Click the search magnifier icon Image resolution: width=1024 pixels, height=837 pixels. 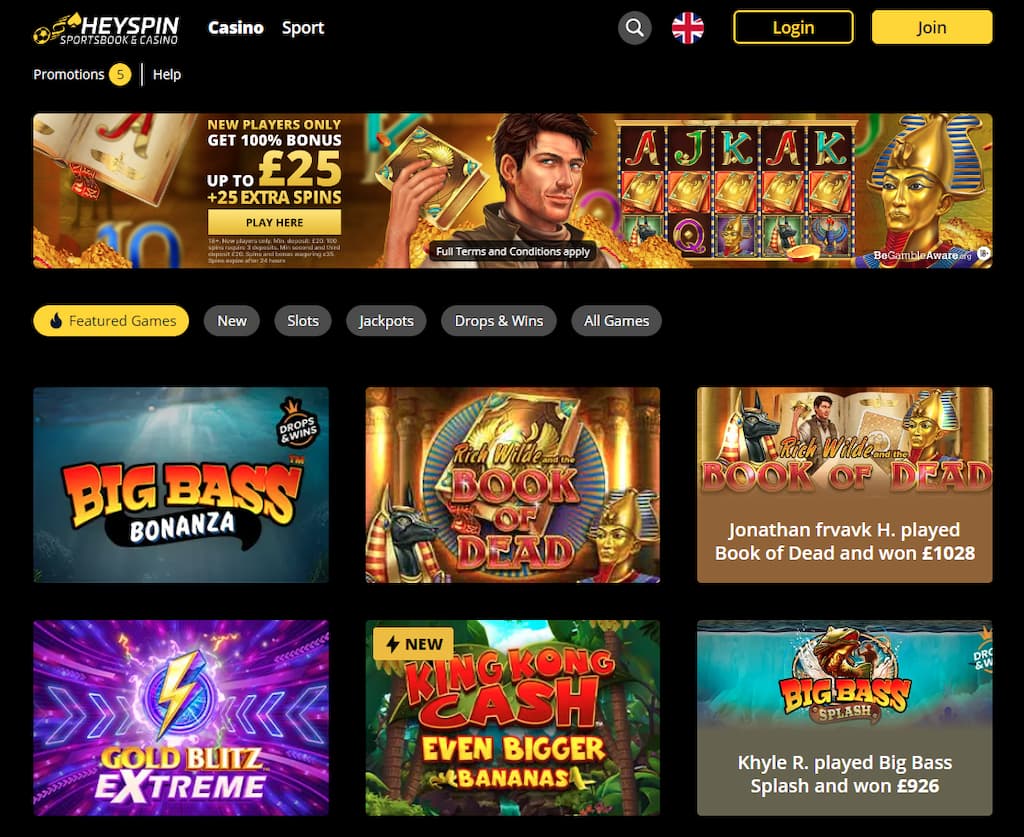tap(634, 28)
